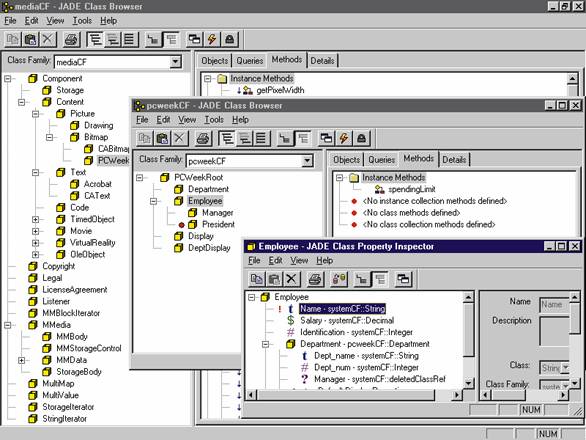586x440 pixels.
Task: Switch to Queries tab in pcweekCF window
Action: click(x=382, y=160)
